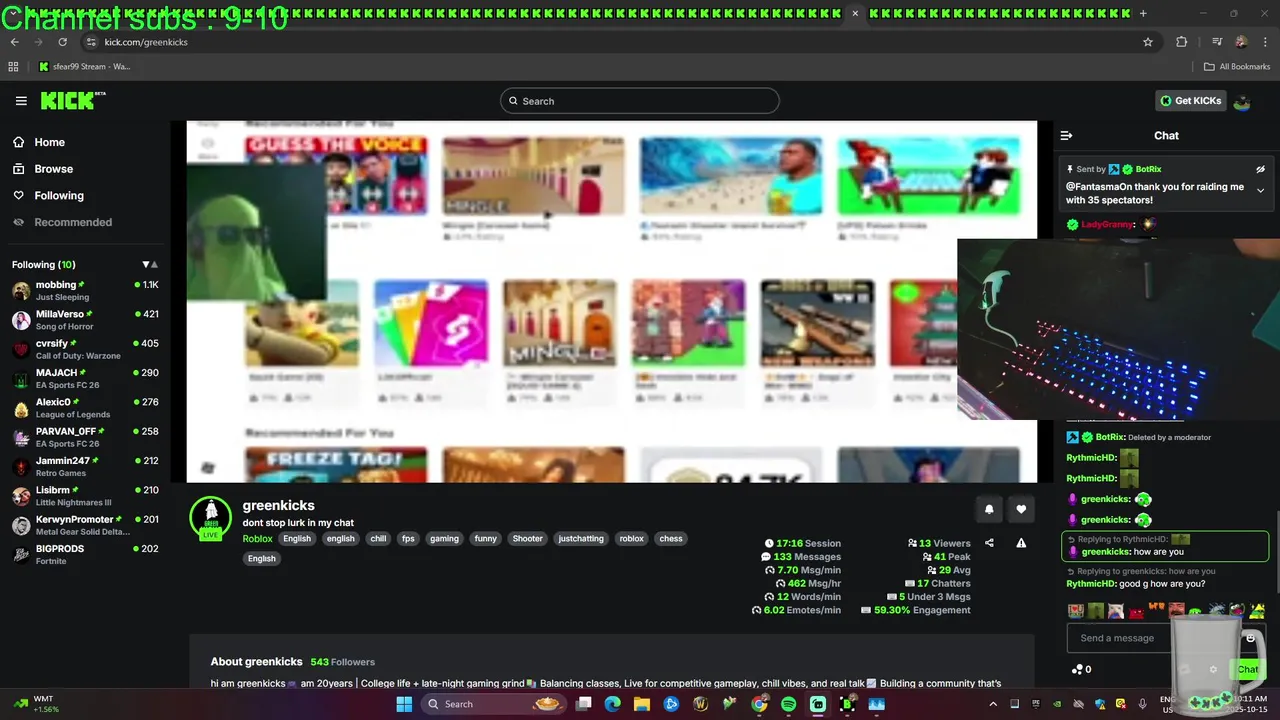Open the WMT stock widget
The image size is (1280, 720).
(x=35, y=704)
